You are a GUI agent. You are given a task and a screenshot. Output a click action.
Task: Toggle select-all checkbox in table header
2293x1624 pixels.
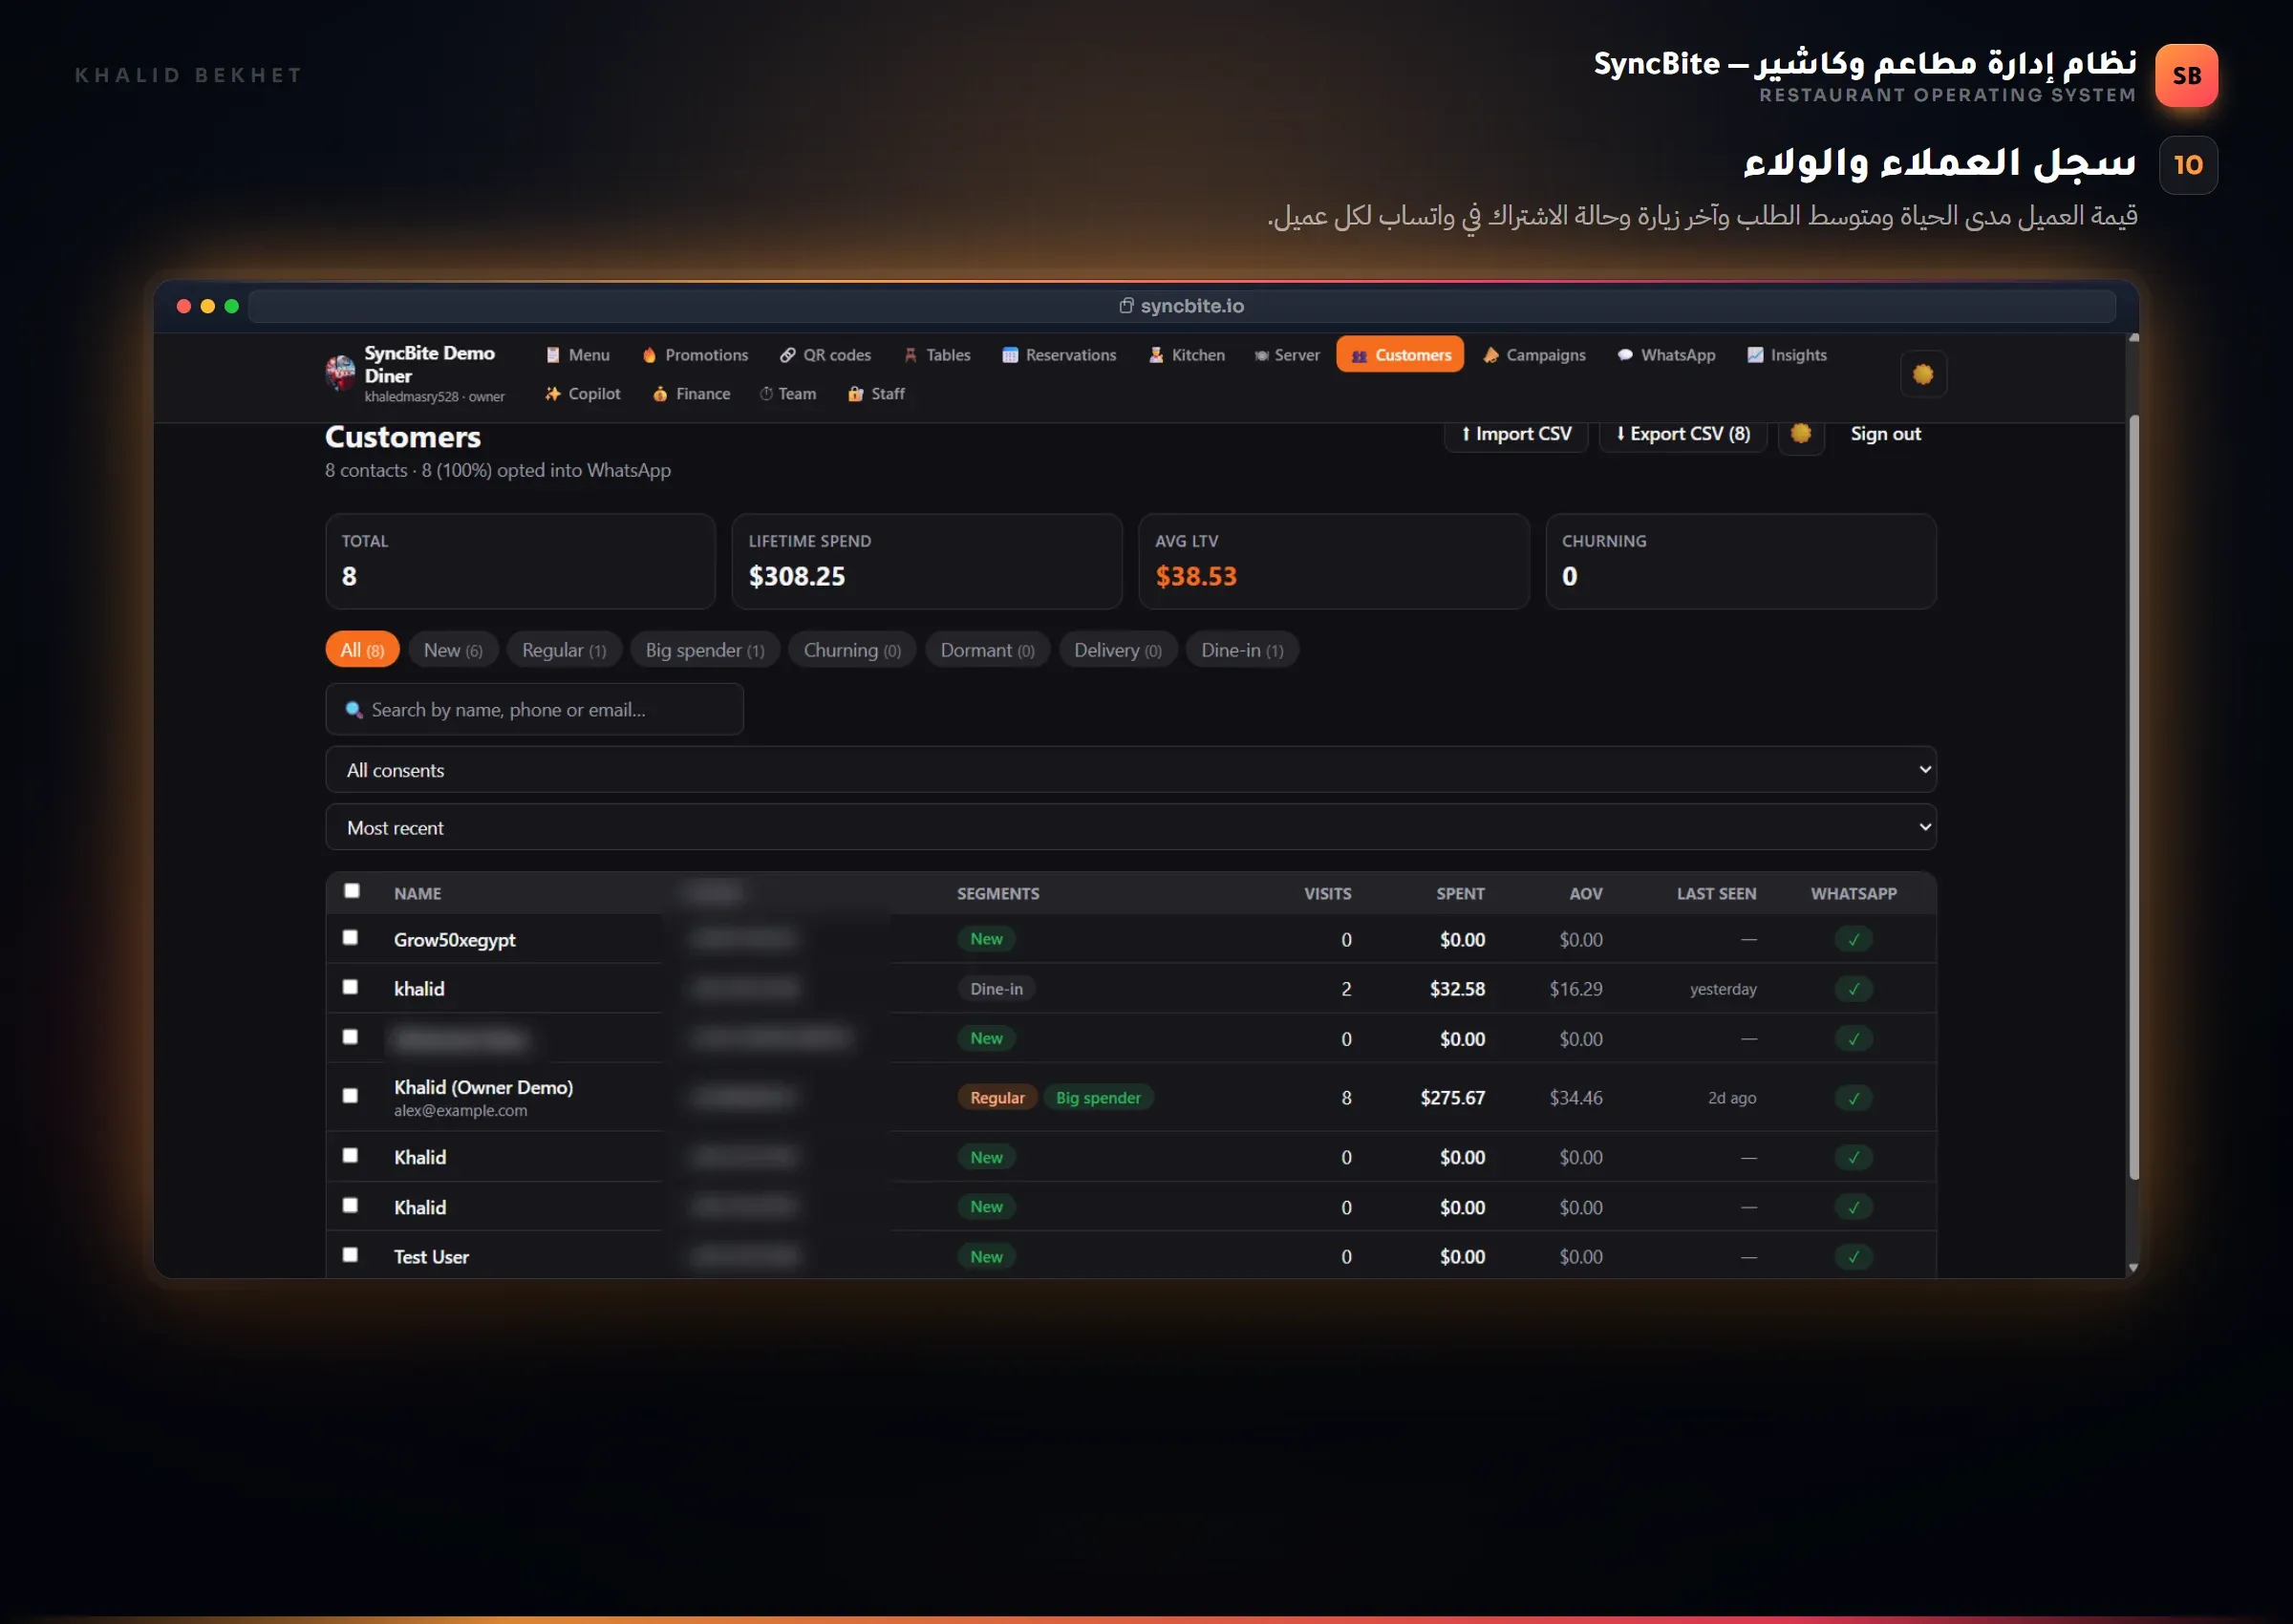[x=352, y=891]
